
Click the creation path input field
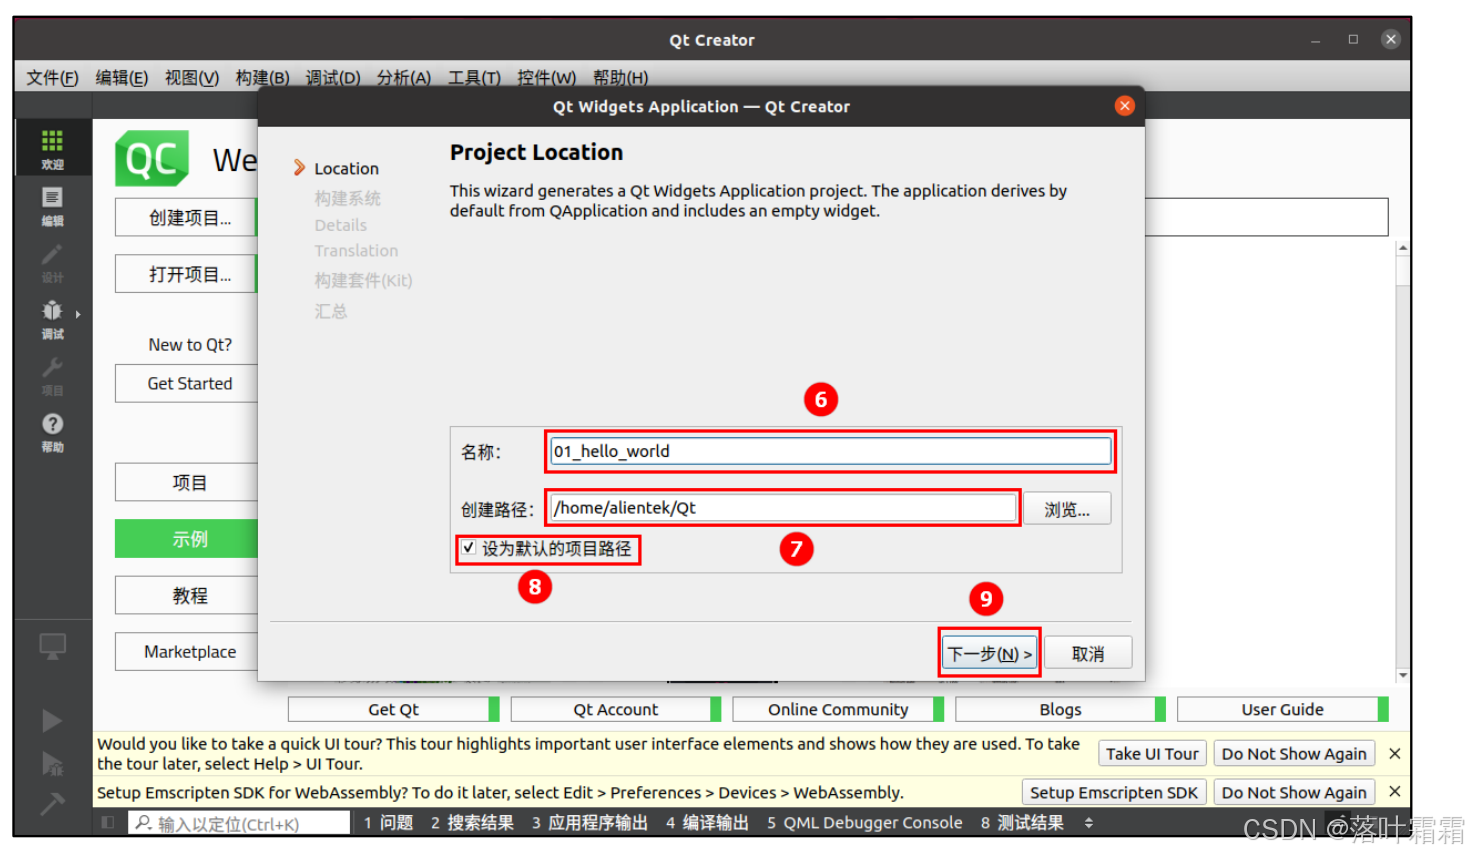point(783,507)
